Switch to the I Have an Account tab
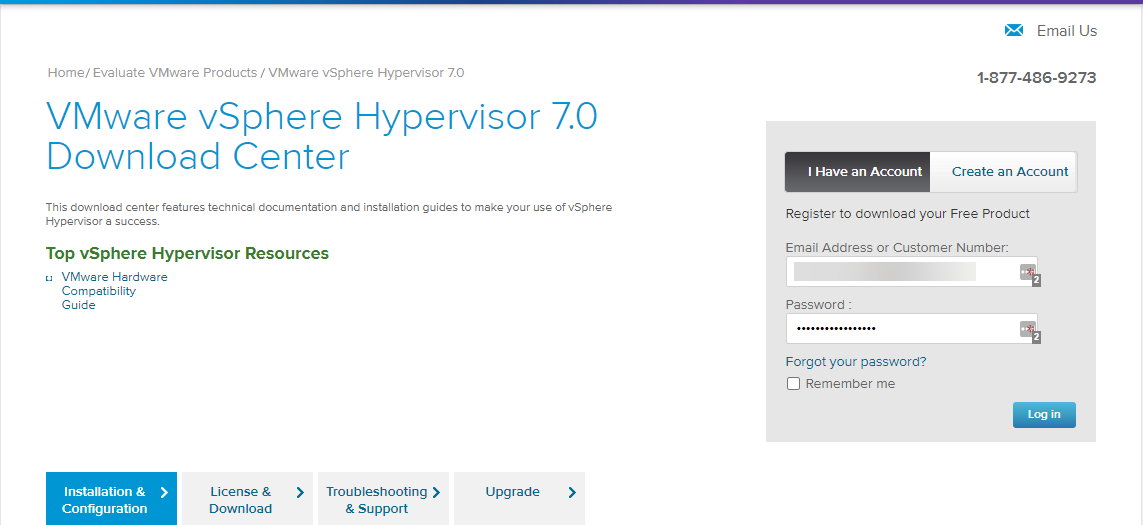Image resolution: width=1143 pixels, height=525 pixels. coord(857,172)
